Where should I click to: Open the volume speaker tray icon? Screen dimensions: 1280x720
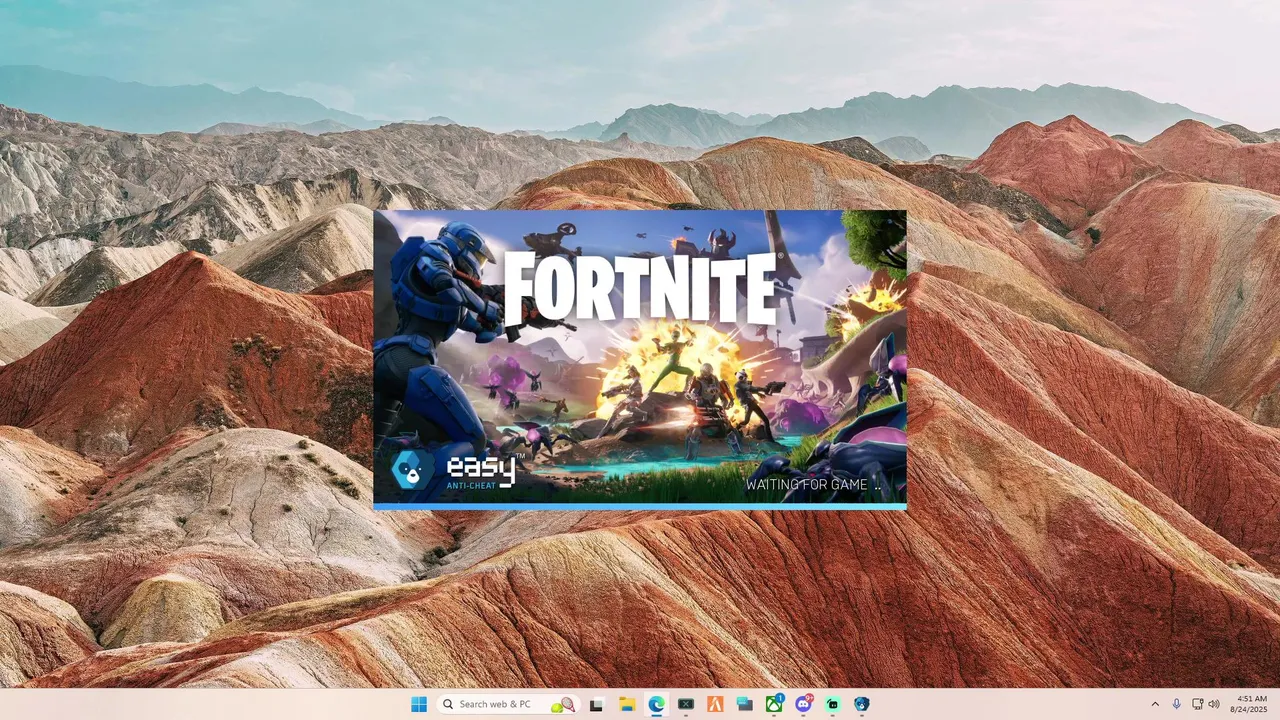[1214, 704]
